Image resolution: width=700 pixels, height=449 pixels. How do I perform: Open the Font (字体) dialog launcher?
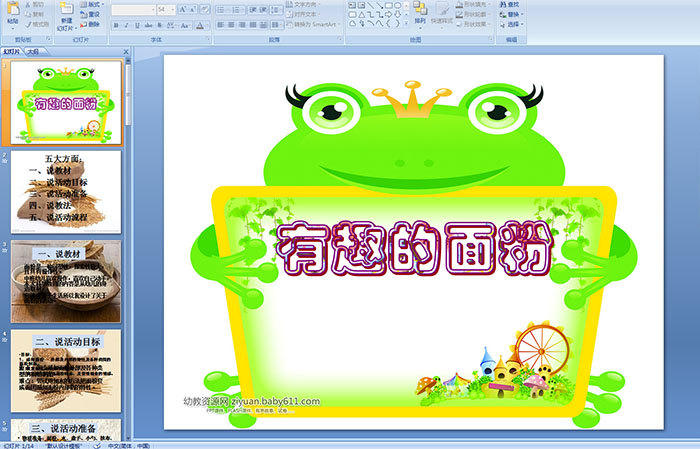(x=208, y=40)
